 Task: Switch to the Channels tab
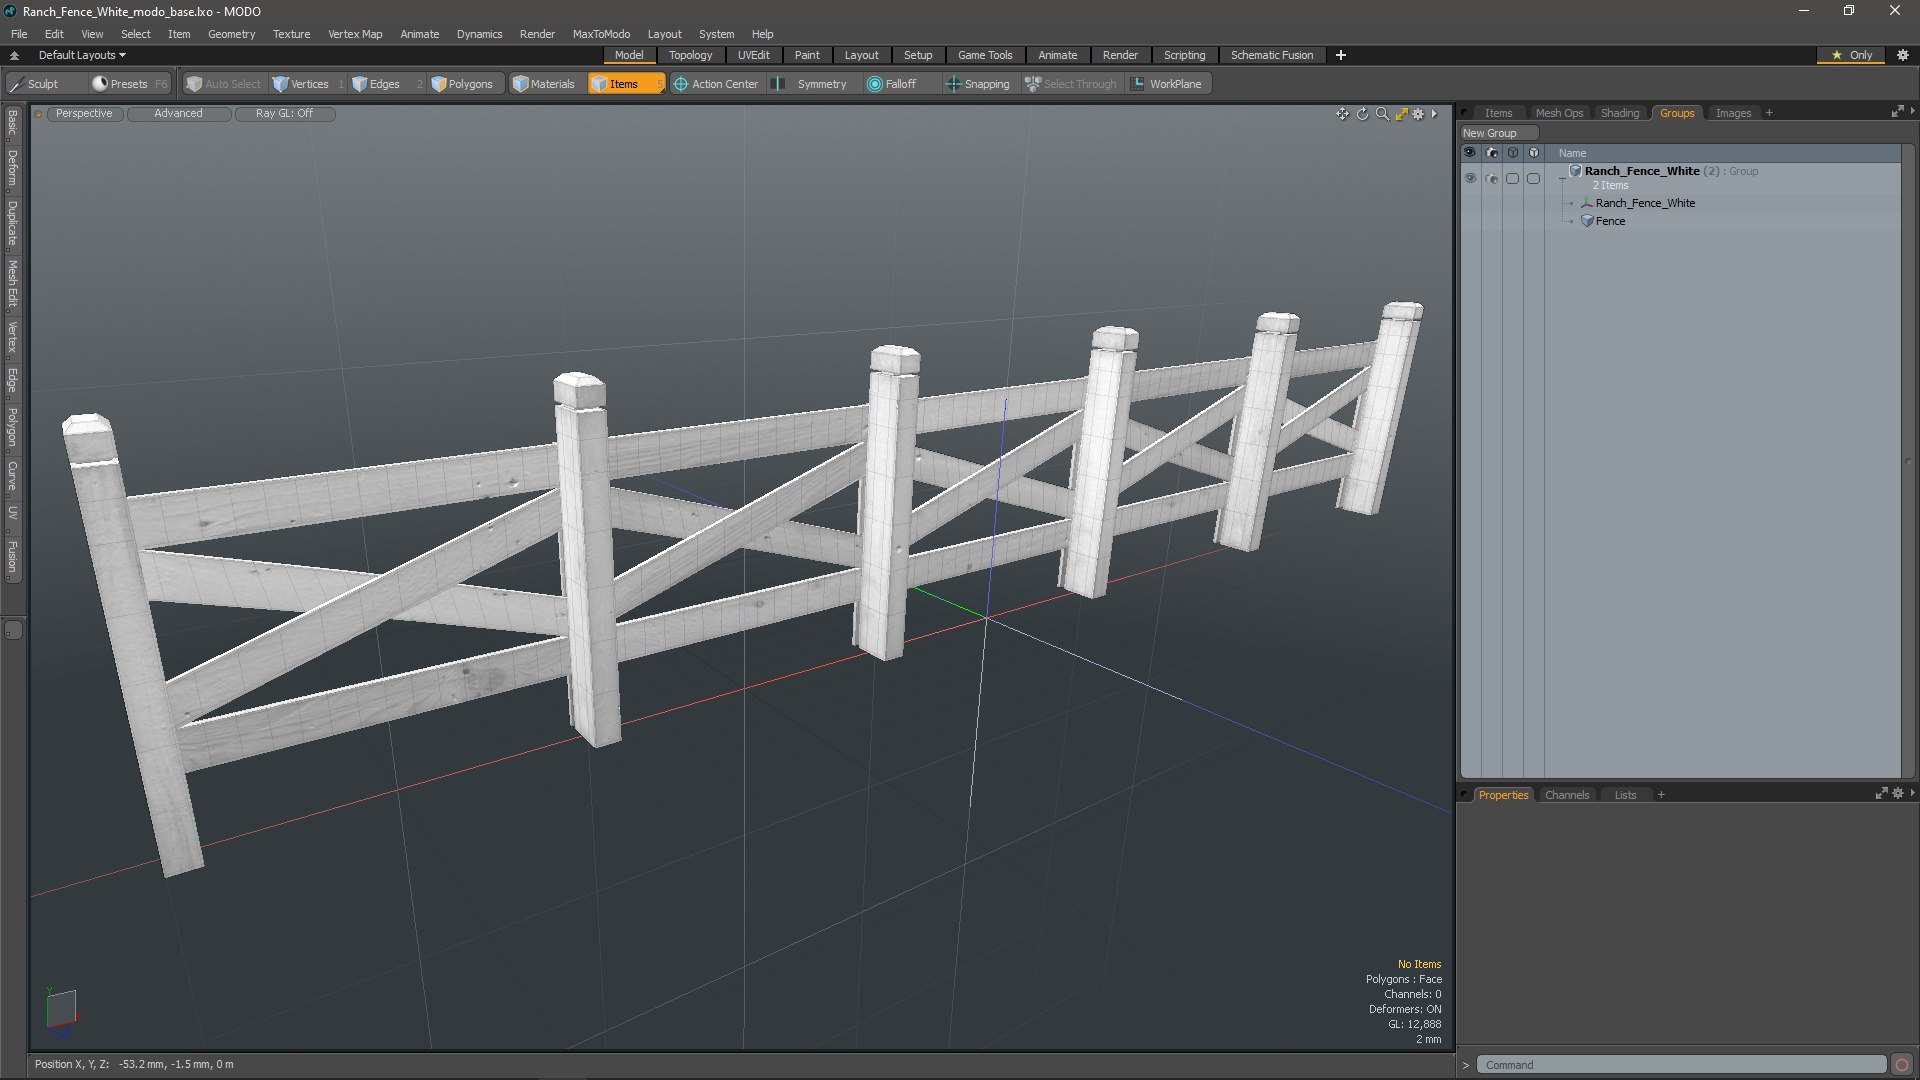click(x=1566, y=795)
